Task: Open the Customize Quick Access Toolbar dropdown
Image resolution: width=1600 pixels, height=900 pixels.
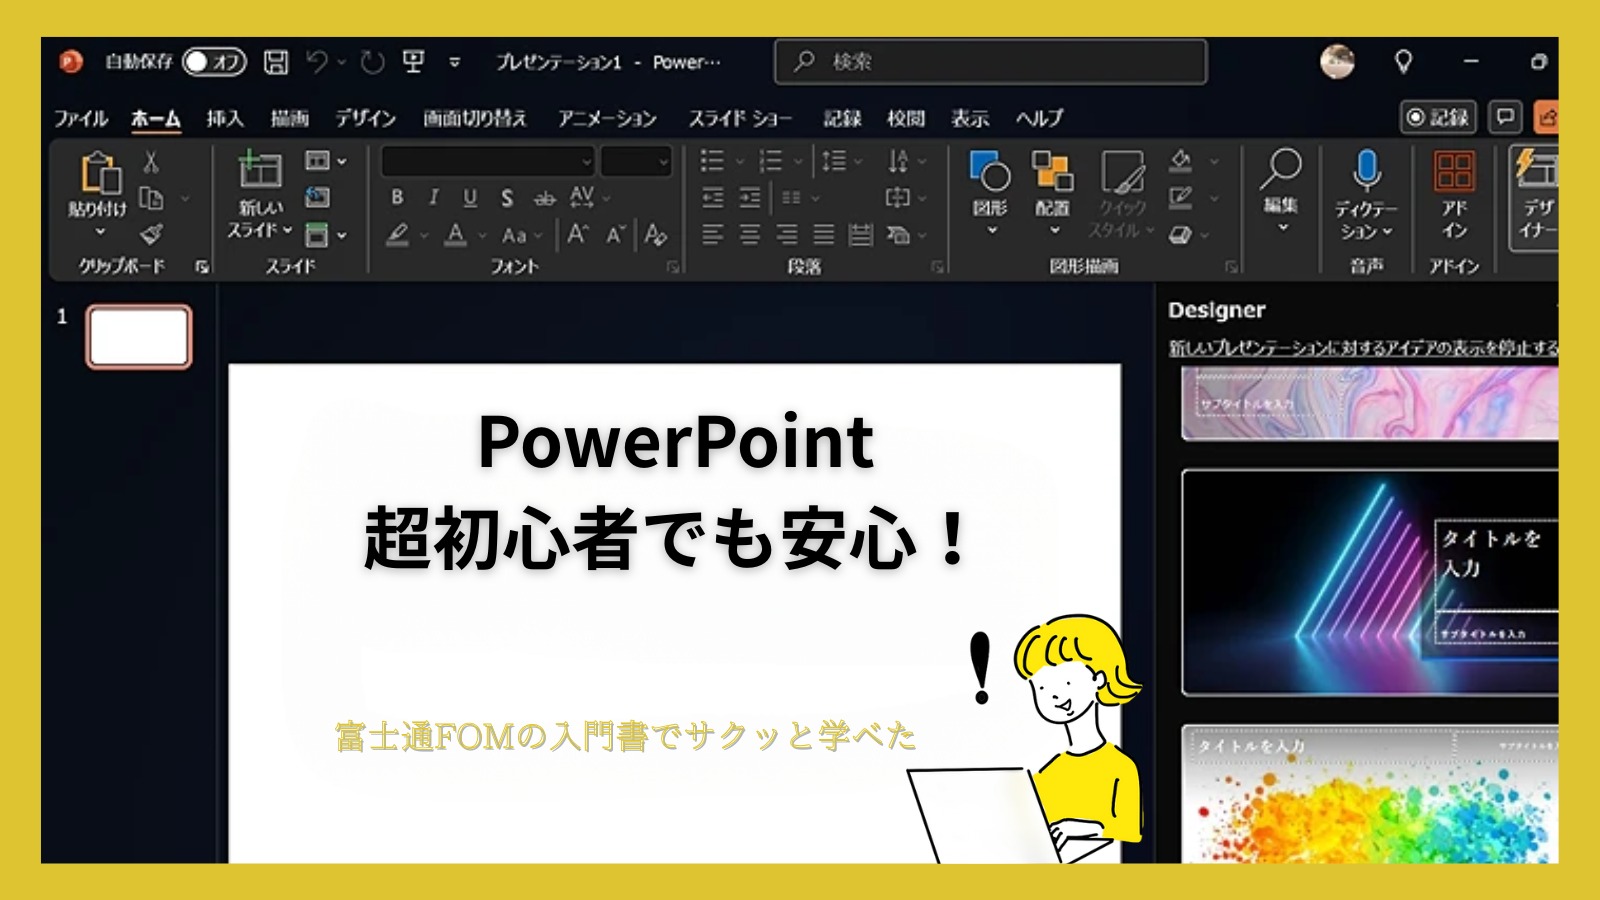Action: pyautogui.click(x=455, y=62)
